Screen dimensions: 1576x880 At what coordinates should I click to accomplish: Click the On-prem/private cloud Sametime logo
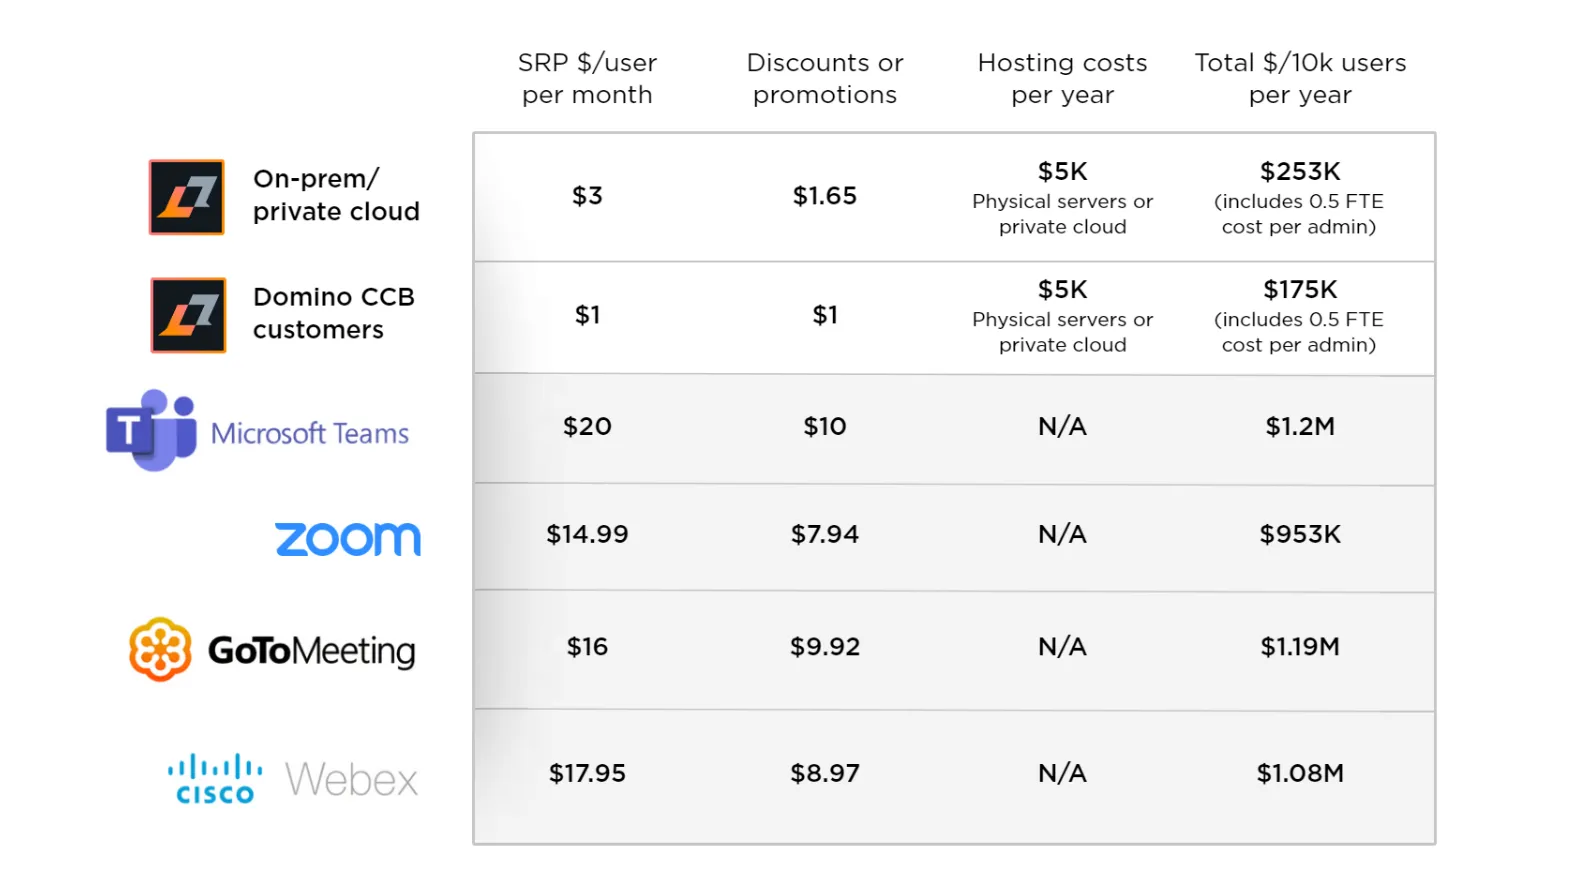[187, 197]
